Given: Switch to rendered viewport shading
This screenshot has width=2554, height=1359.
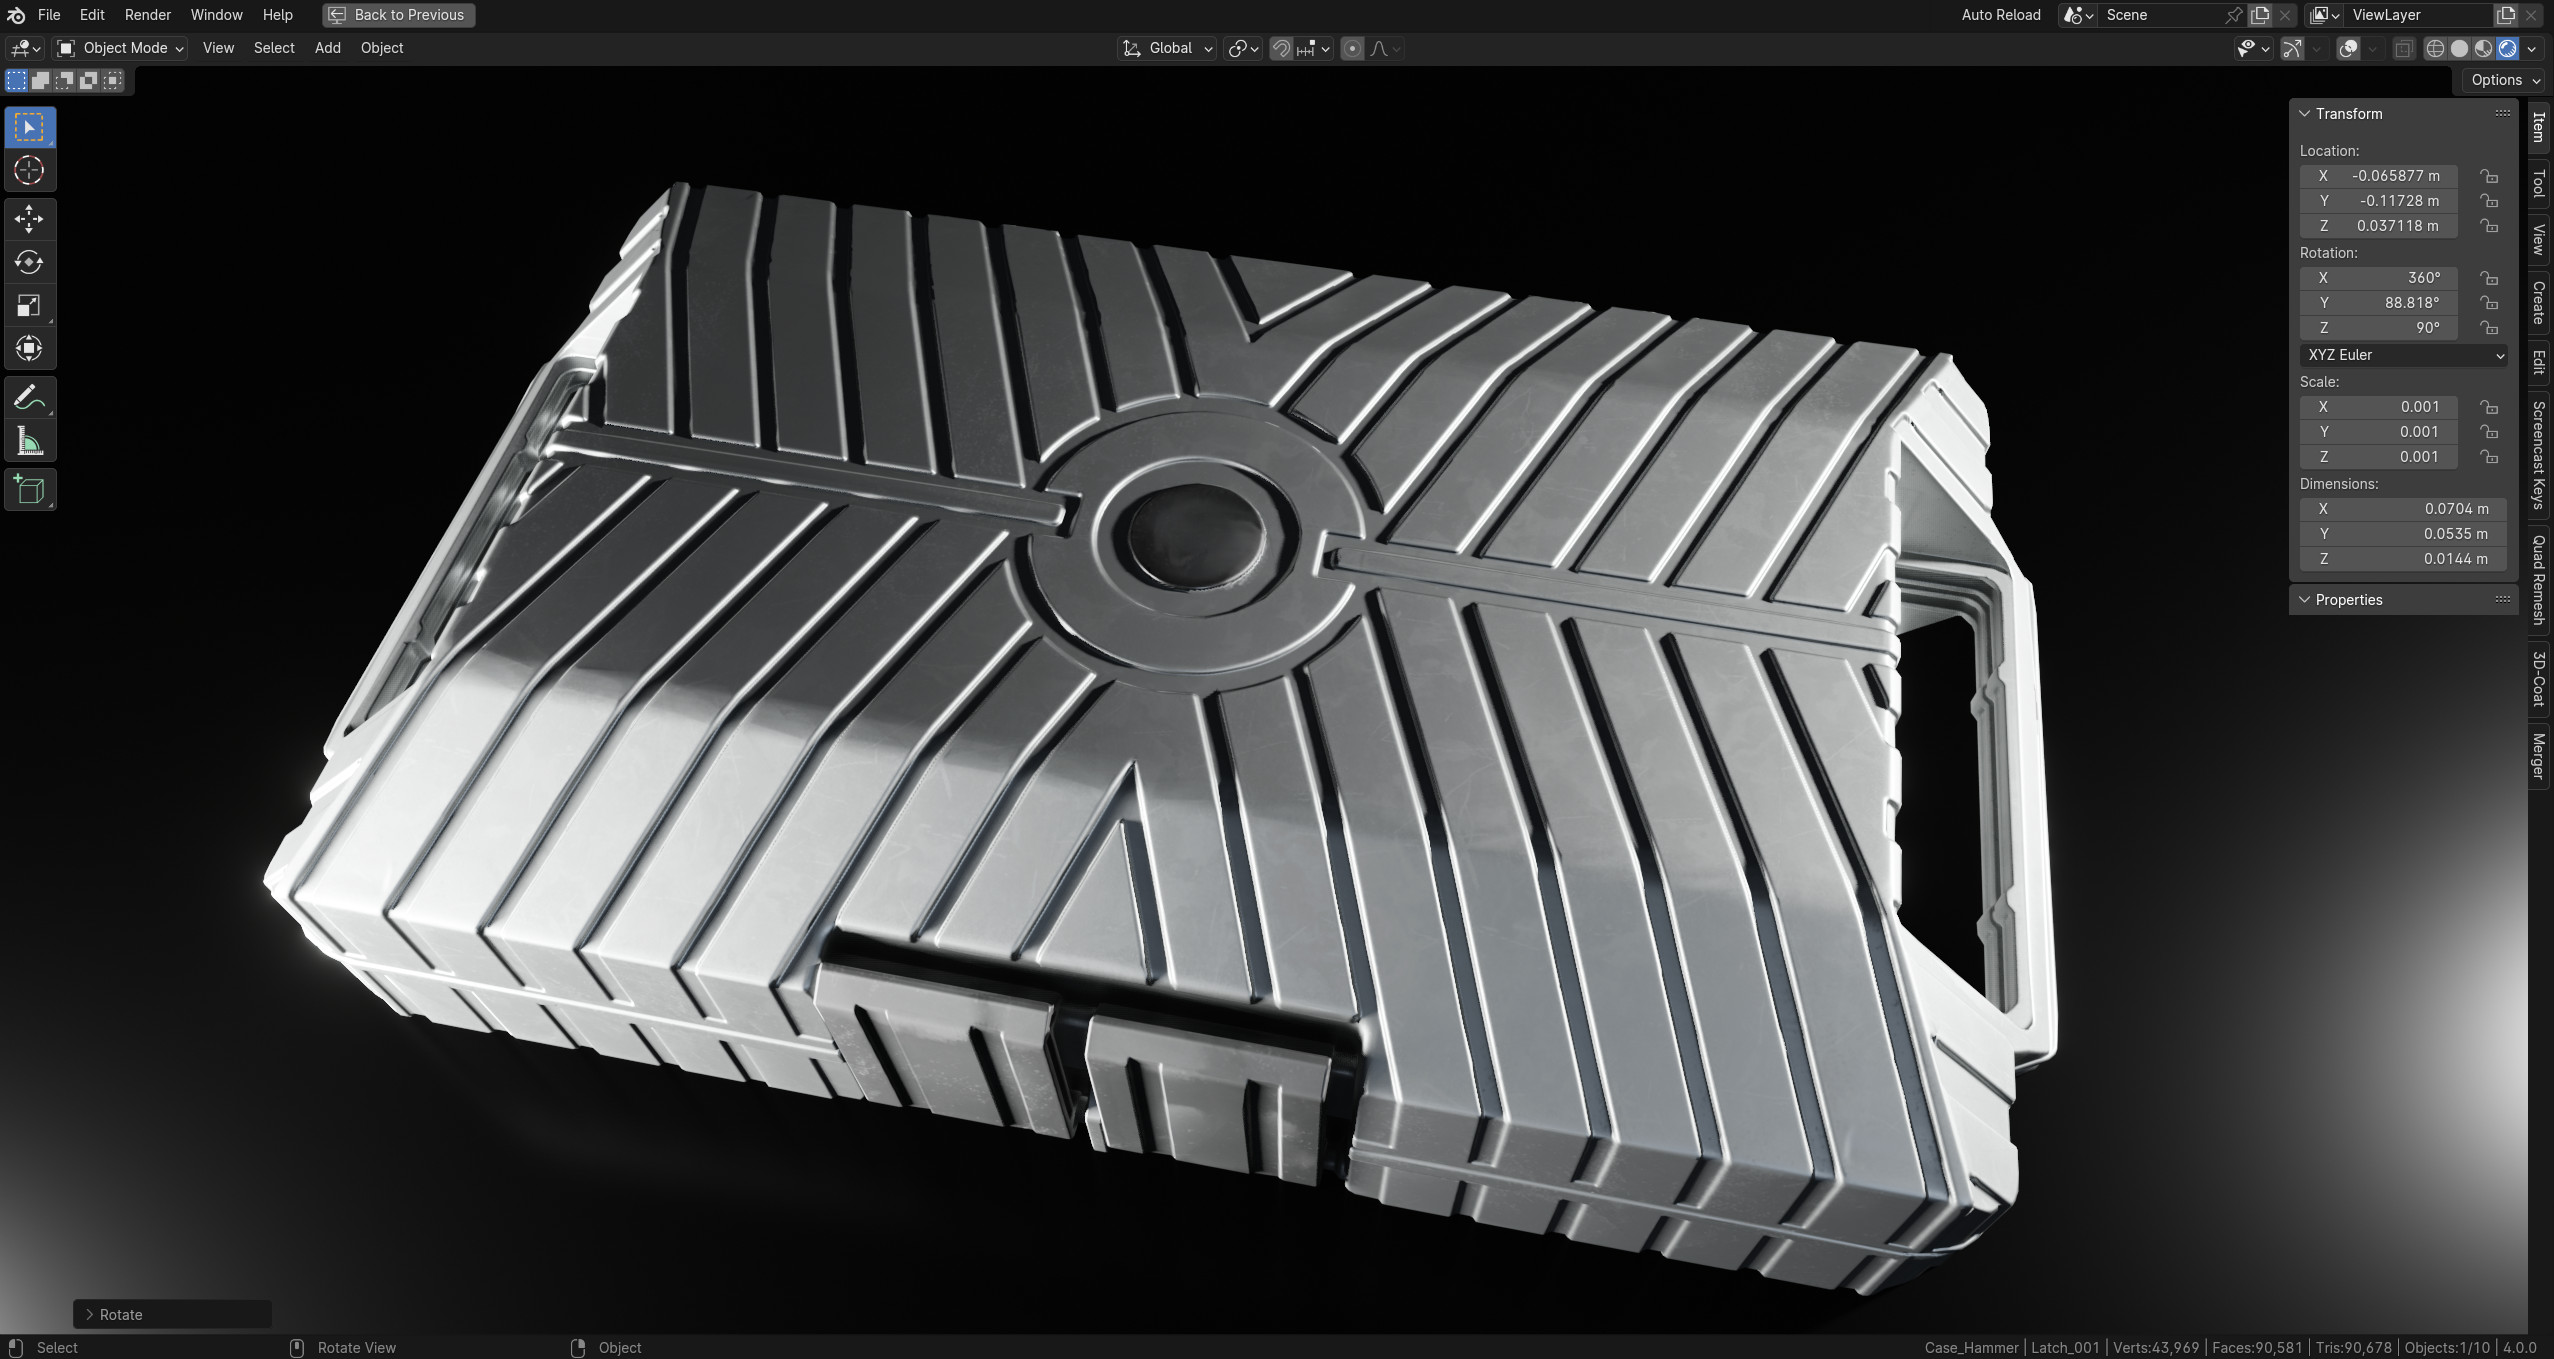Looking at the screenshot, I should (2507, 48).
